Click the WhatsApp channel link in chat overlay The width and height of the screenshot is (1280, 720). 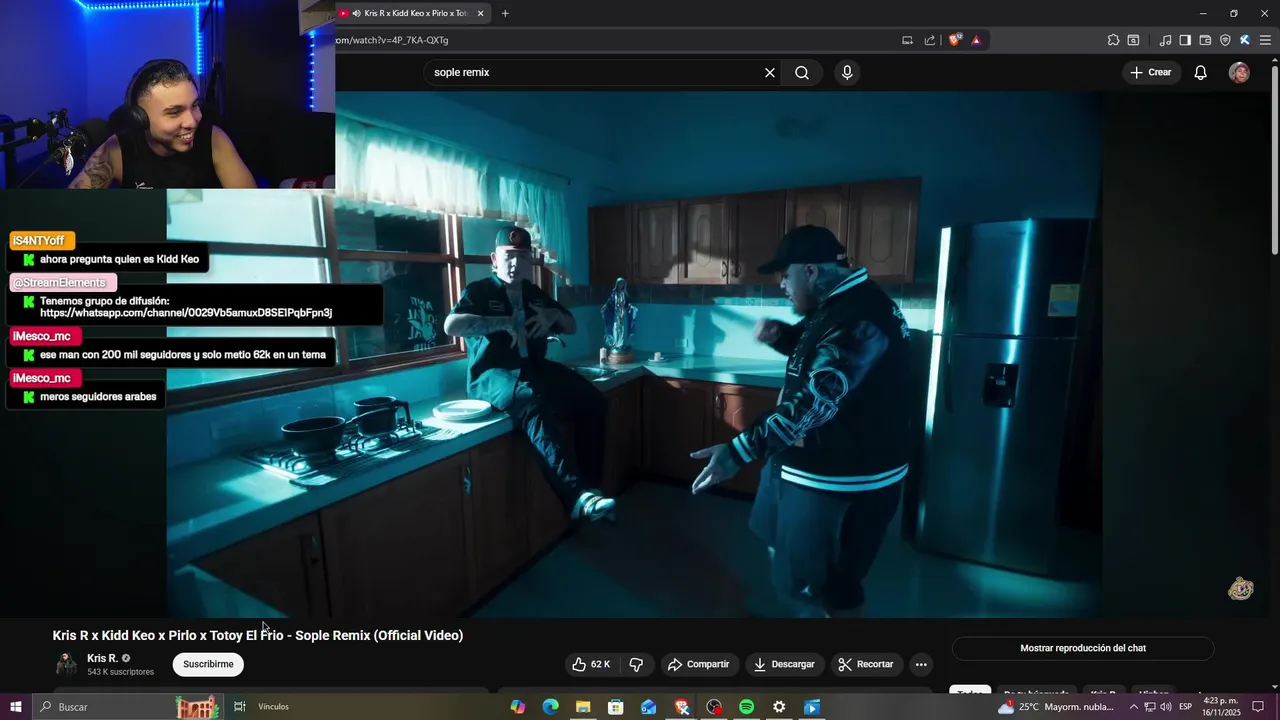click(x=186, y=313)
